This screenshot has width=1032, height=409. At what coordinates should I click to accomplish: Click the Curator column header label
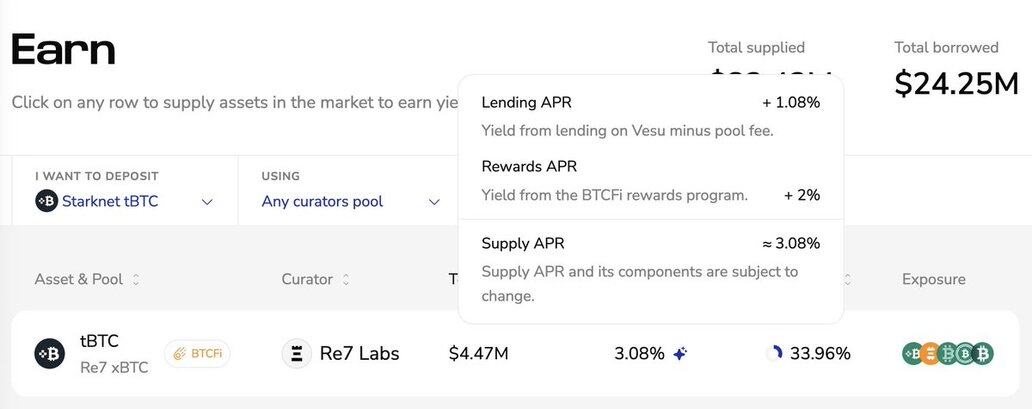click(x=307, y=280)
